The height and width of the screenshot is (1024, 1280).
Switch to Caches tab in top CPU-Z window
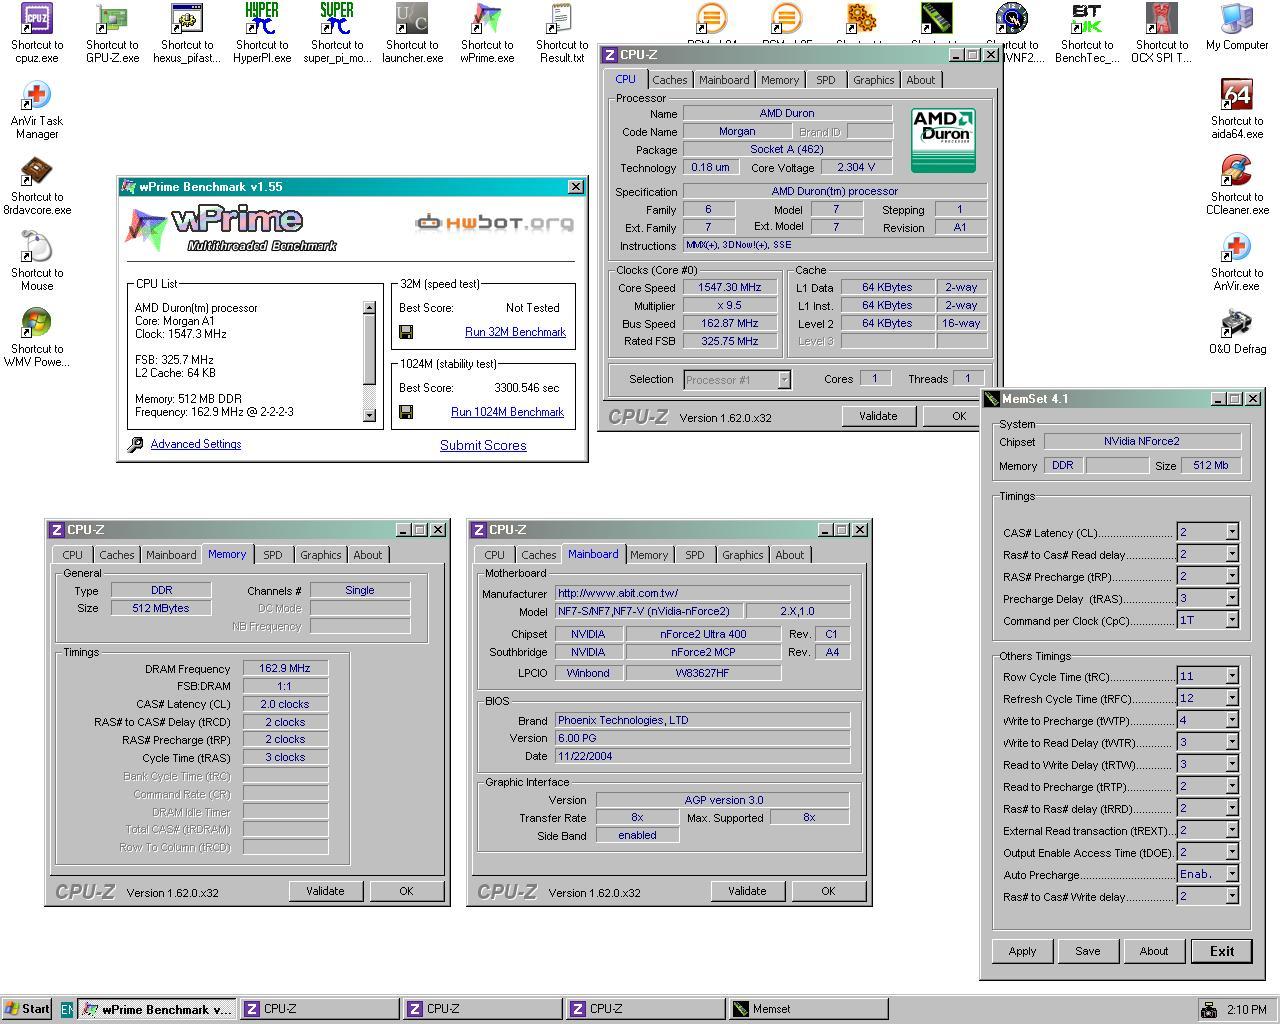tap(670, 80)
